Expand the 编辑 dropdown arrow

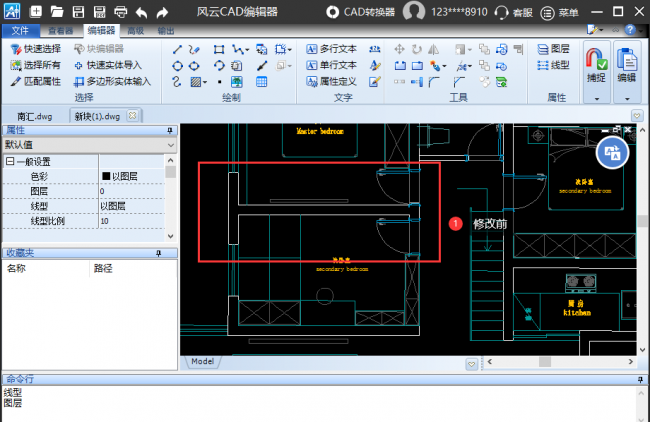(x=627, y=99)
